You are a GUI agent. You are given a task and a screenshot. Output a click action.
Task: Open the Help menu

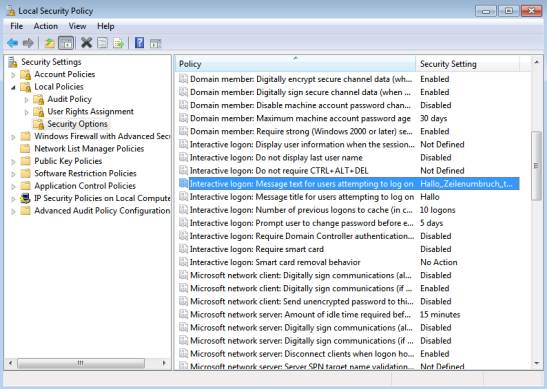click(106, 26)
